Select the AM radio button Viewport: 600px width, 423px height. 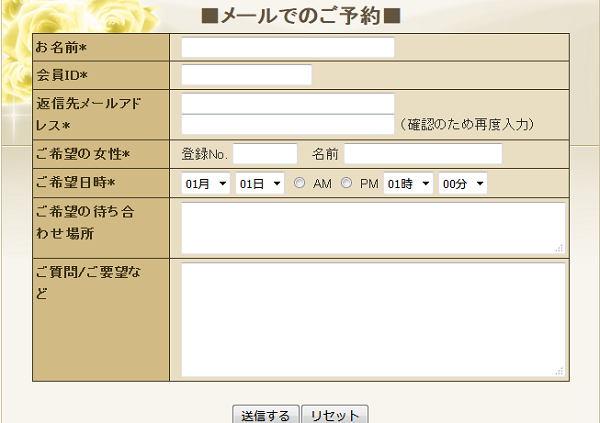tap(299, 184)
